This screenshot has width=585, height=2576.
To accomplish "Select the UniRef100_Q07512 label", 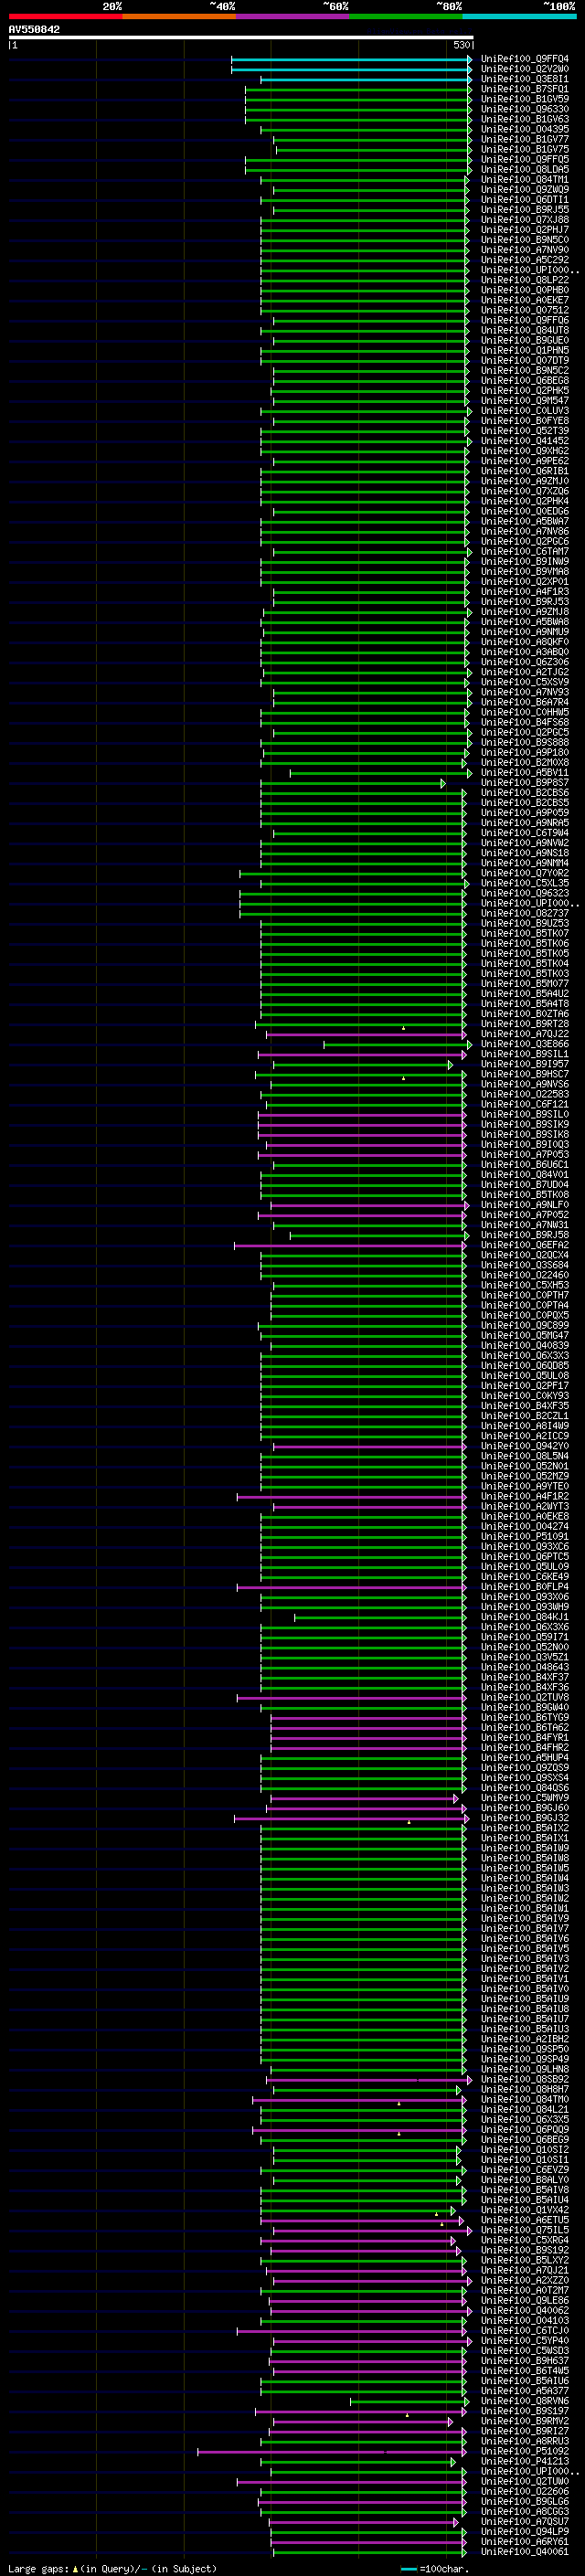I will click(x=524, y=310).
